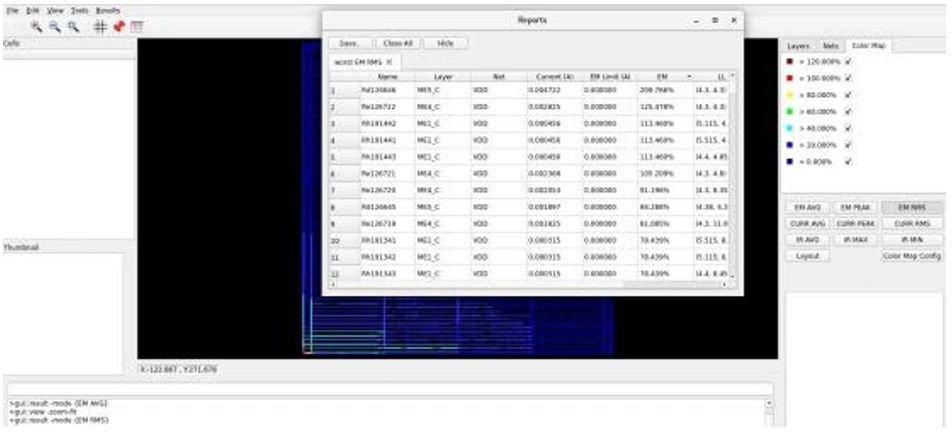Click the Name column header
The height and width of the screenshot is (433, 952).
click(387, 77)
